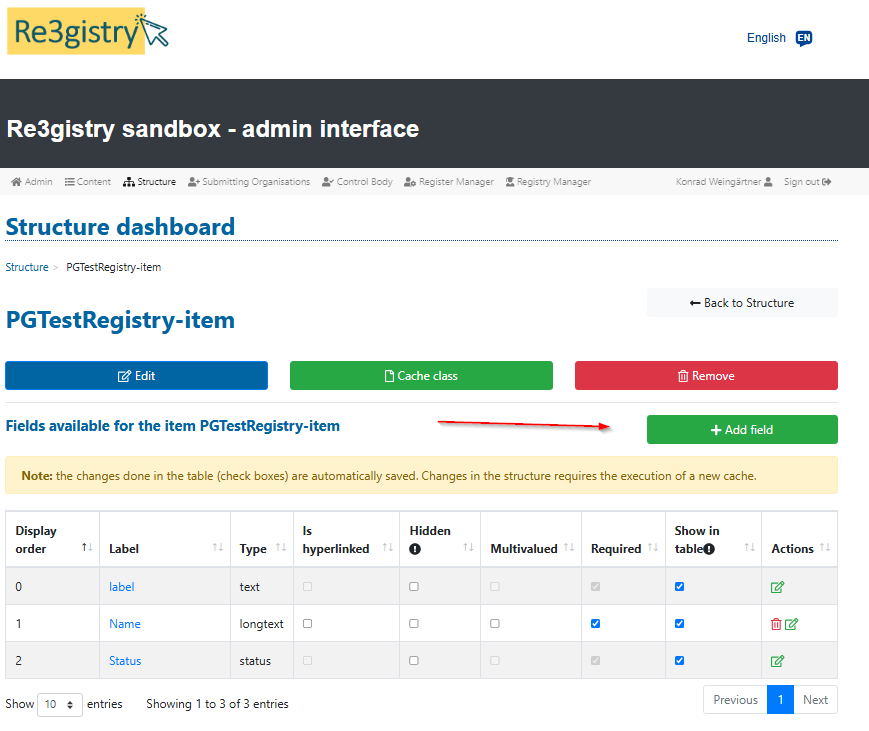Click the info icon next to Hidden header
Screen dimensions: 869x731
click(415, 548)
